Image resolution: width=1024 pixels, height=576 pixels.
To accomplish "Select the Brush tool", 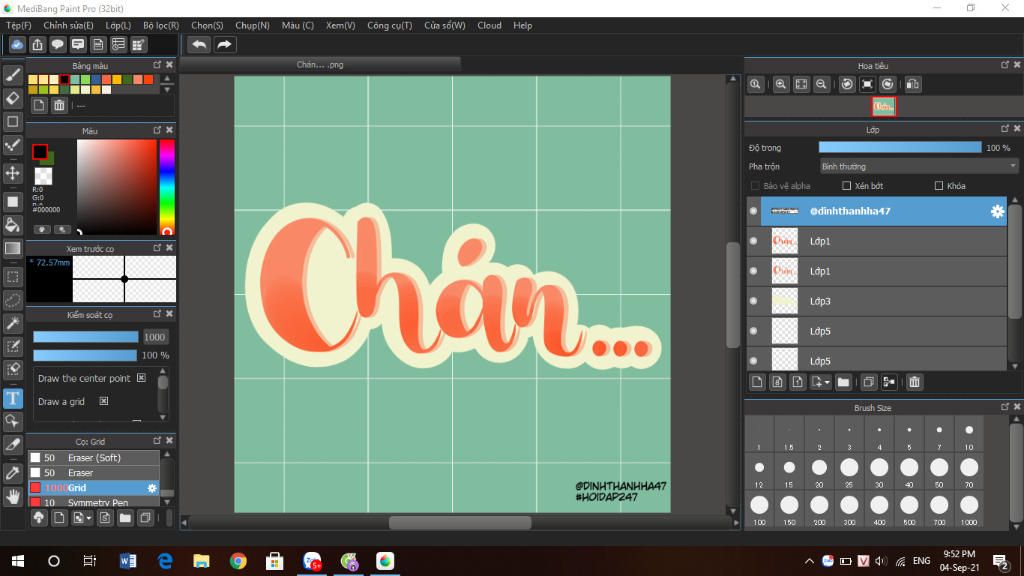I will 12,74.
